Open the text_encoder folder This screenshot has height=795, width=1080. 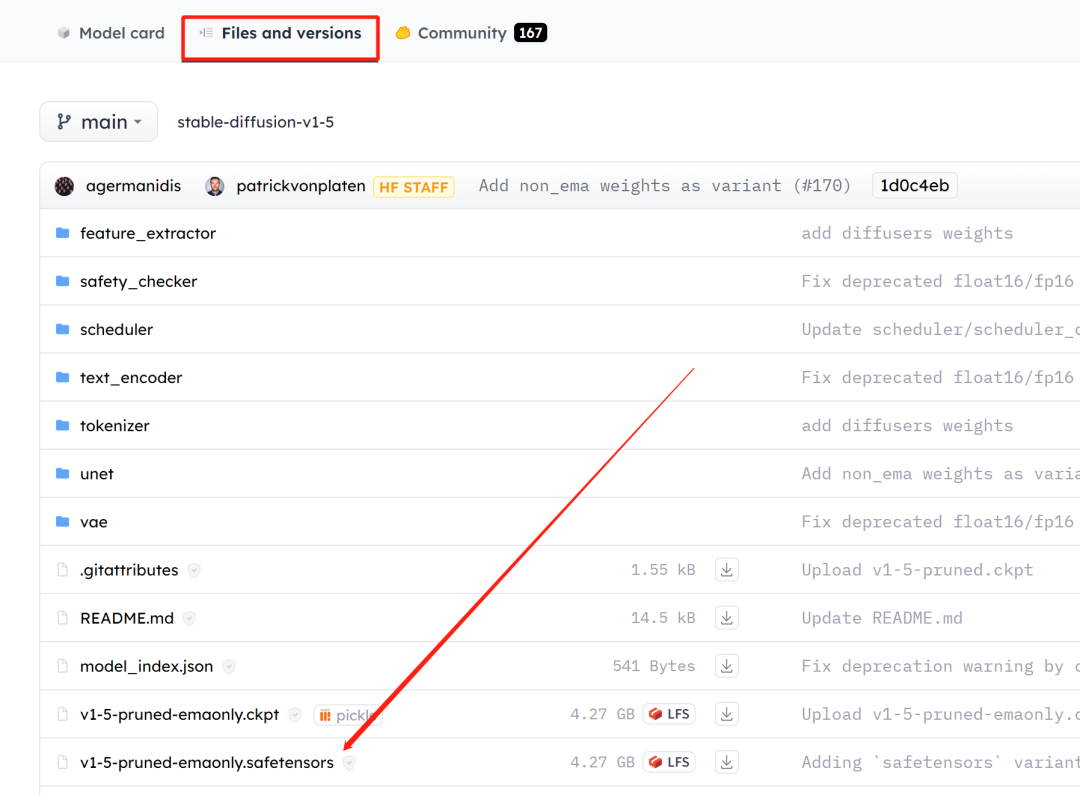click(131, 378)
